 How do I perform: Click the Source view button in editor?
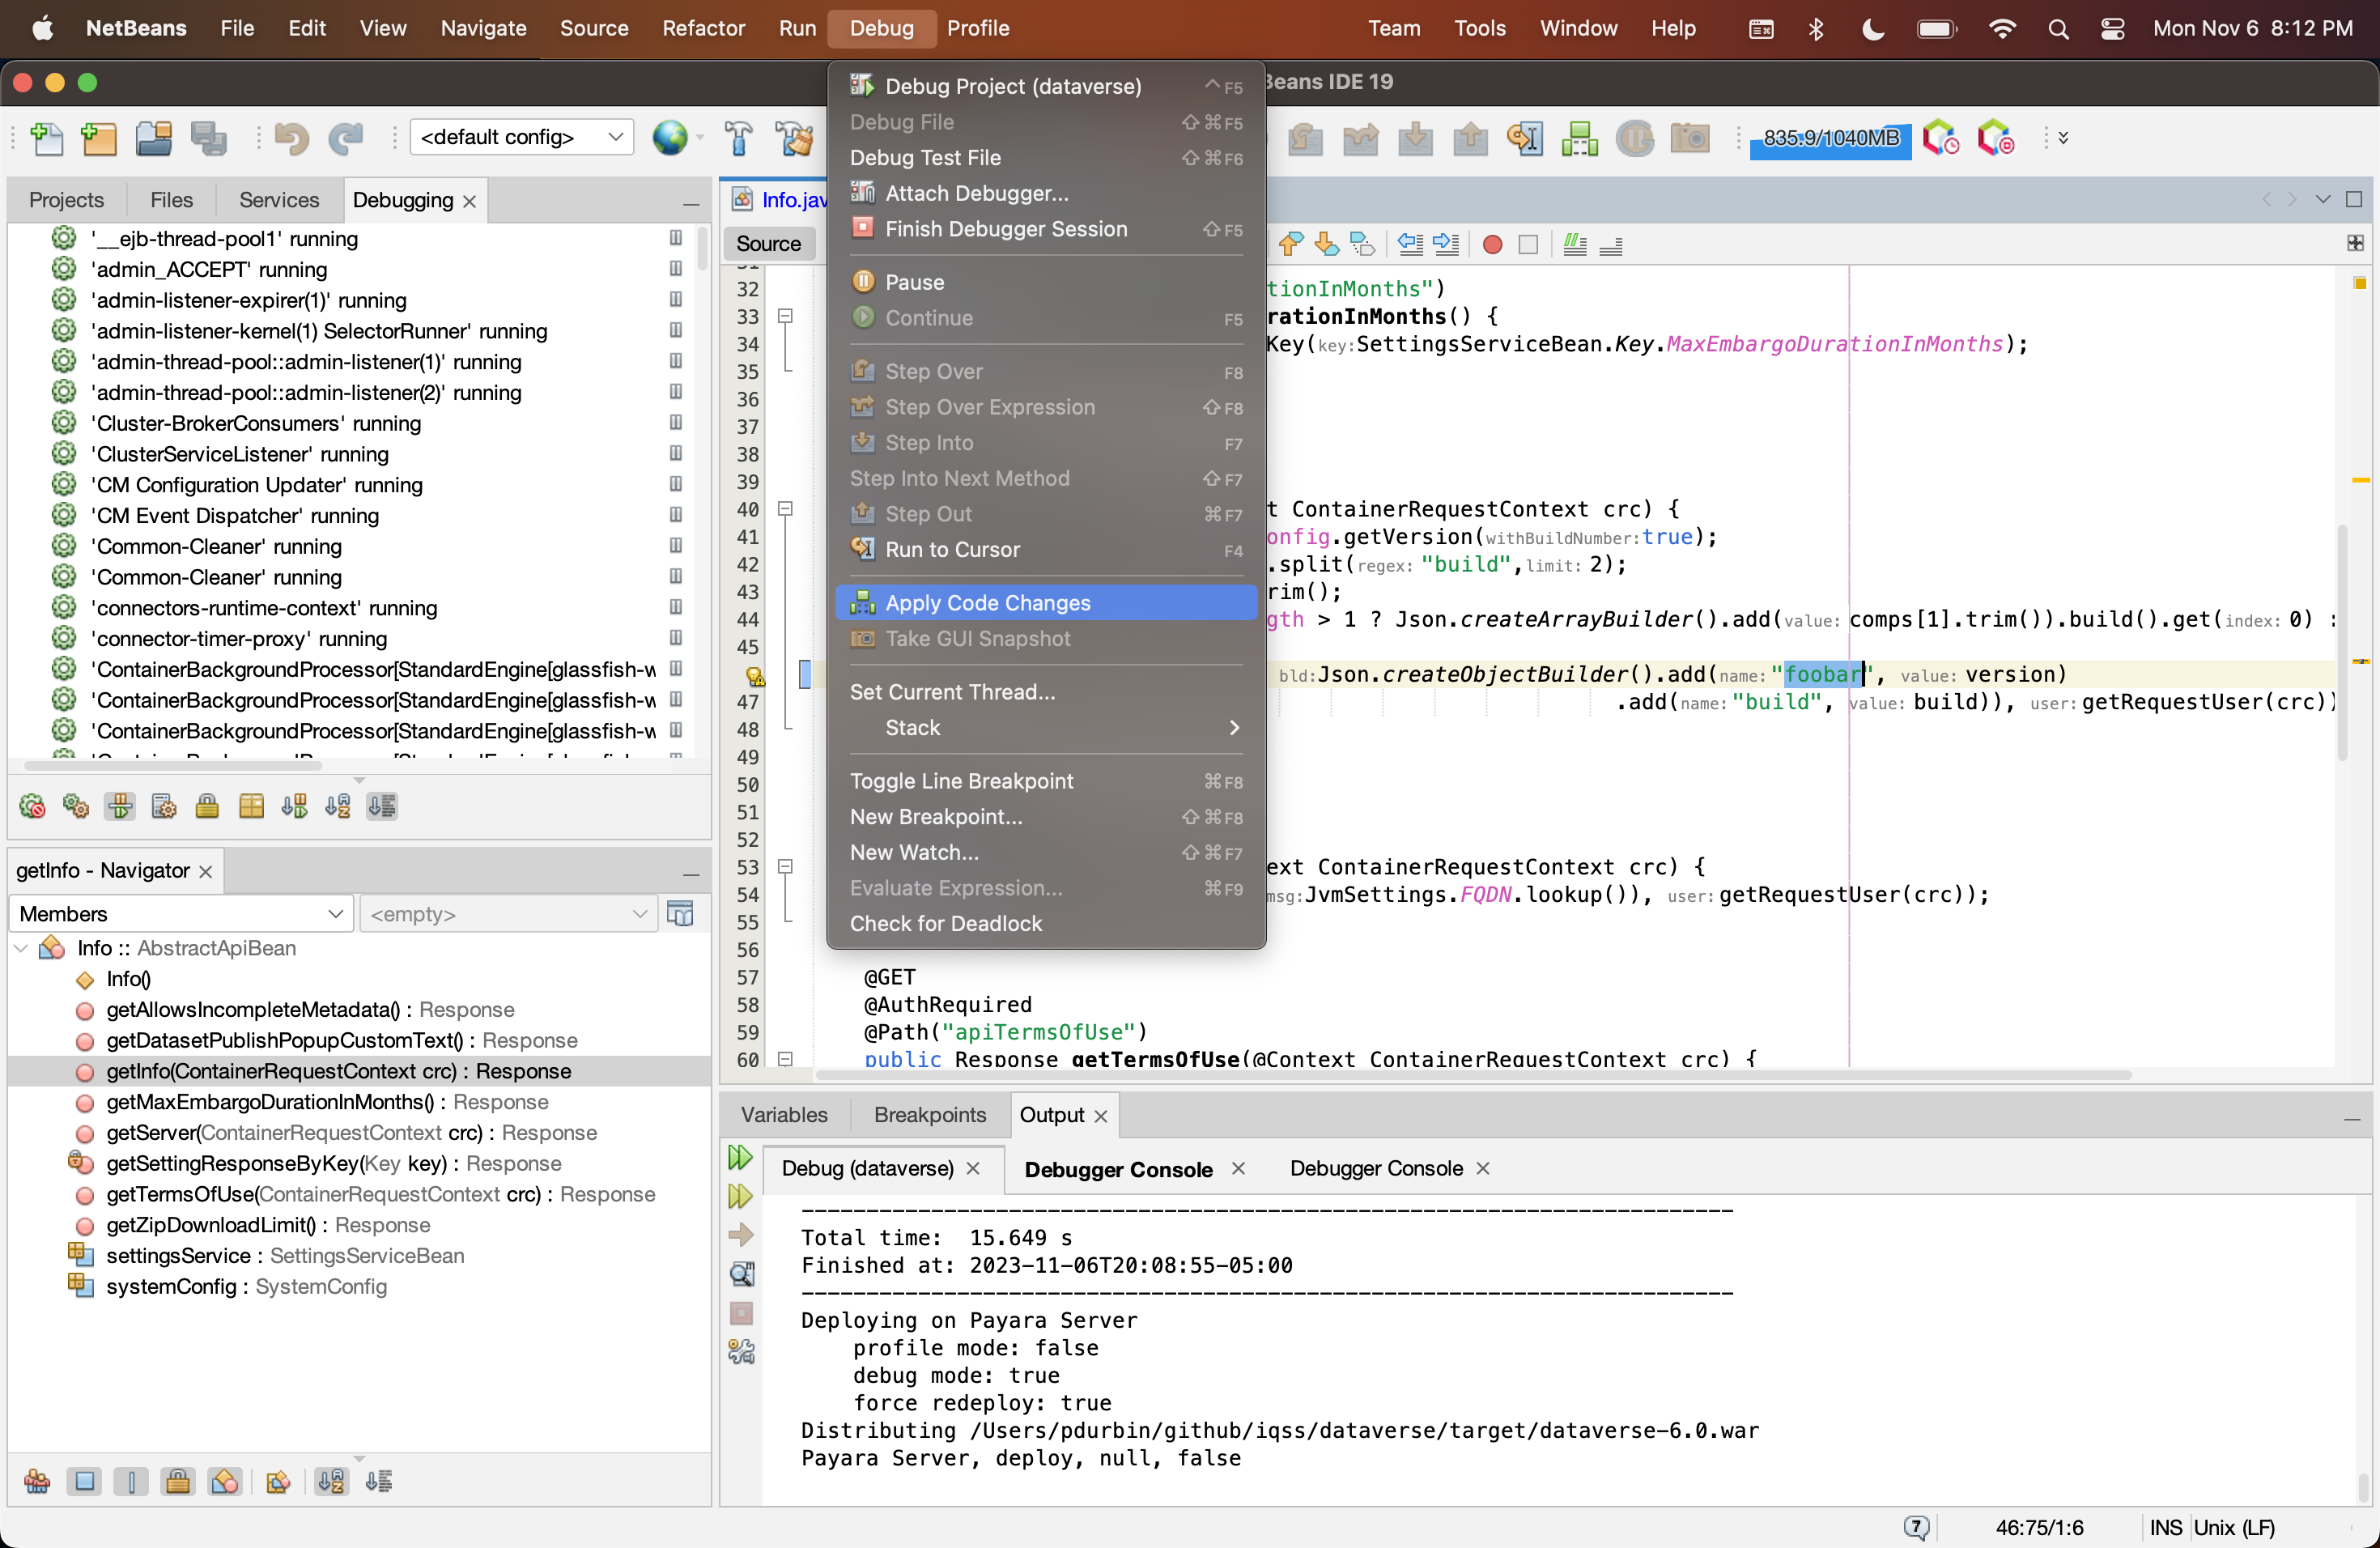(768, 244)
